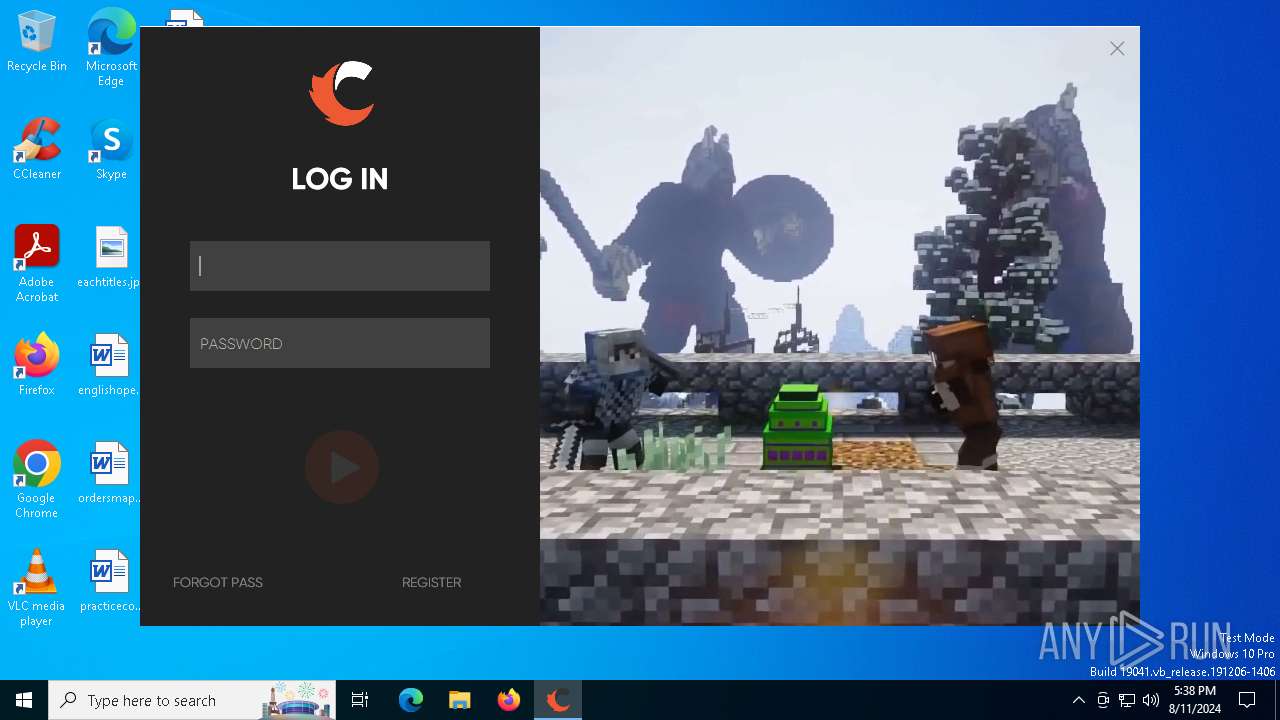
Task: Close the launcher login window
Action: pyautogui.click(x=1117, y=48)
